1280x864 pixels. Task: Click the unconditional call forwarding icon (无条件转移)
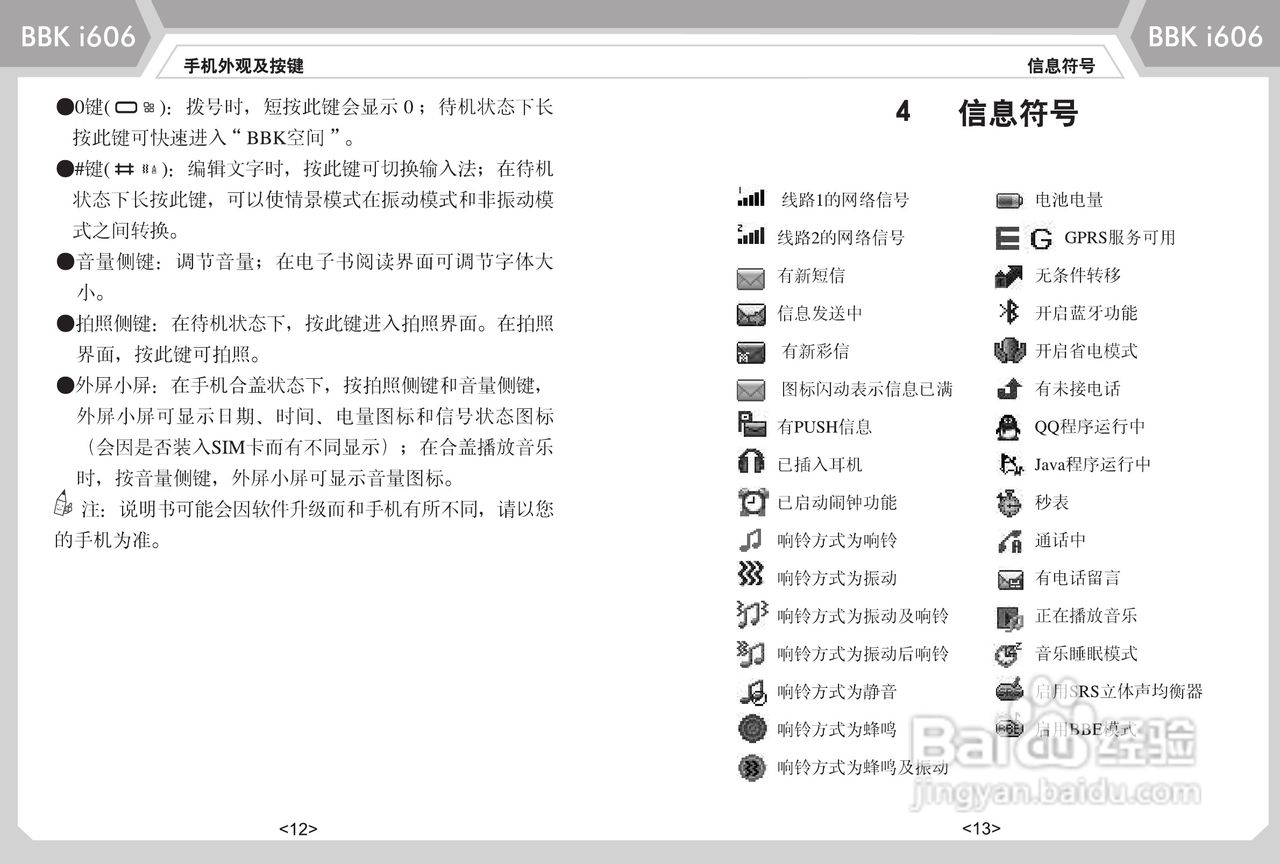(x=1009, y=275)
